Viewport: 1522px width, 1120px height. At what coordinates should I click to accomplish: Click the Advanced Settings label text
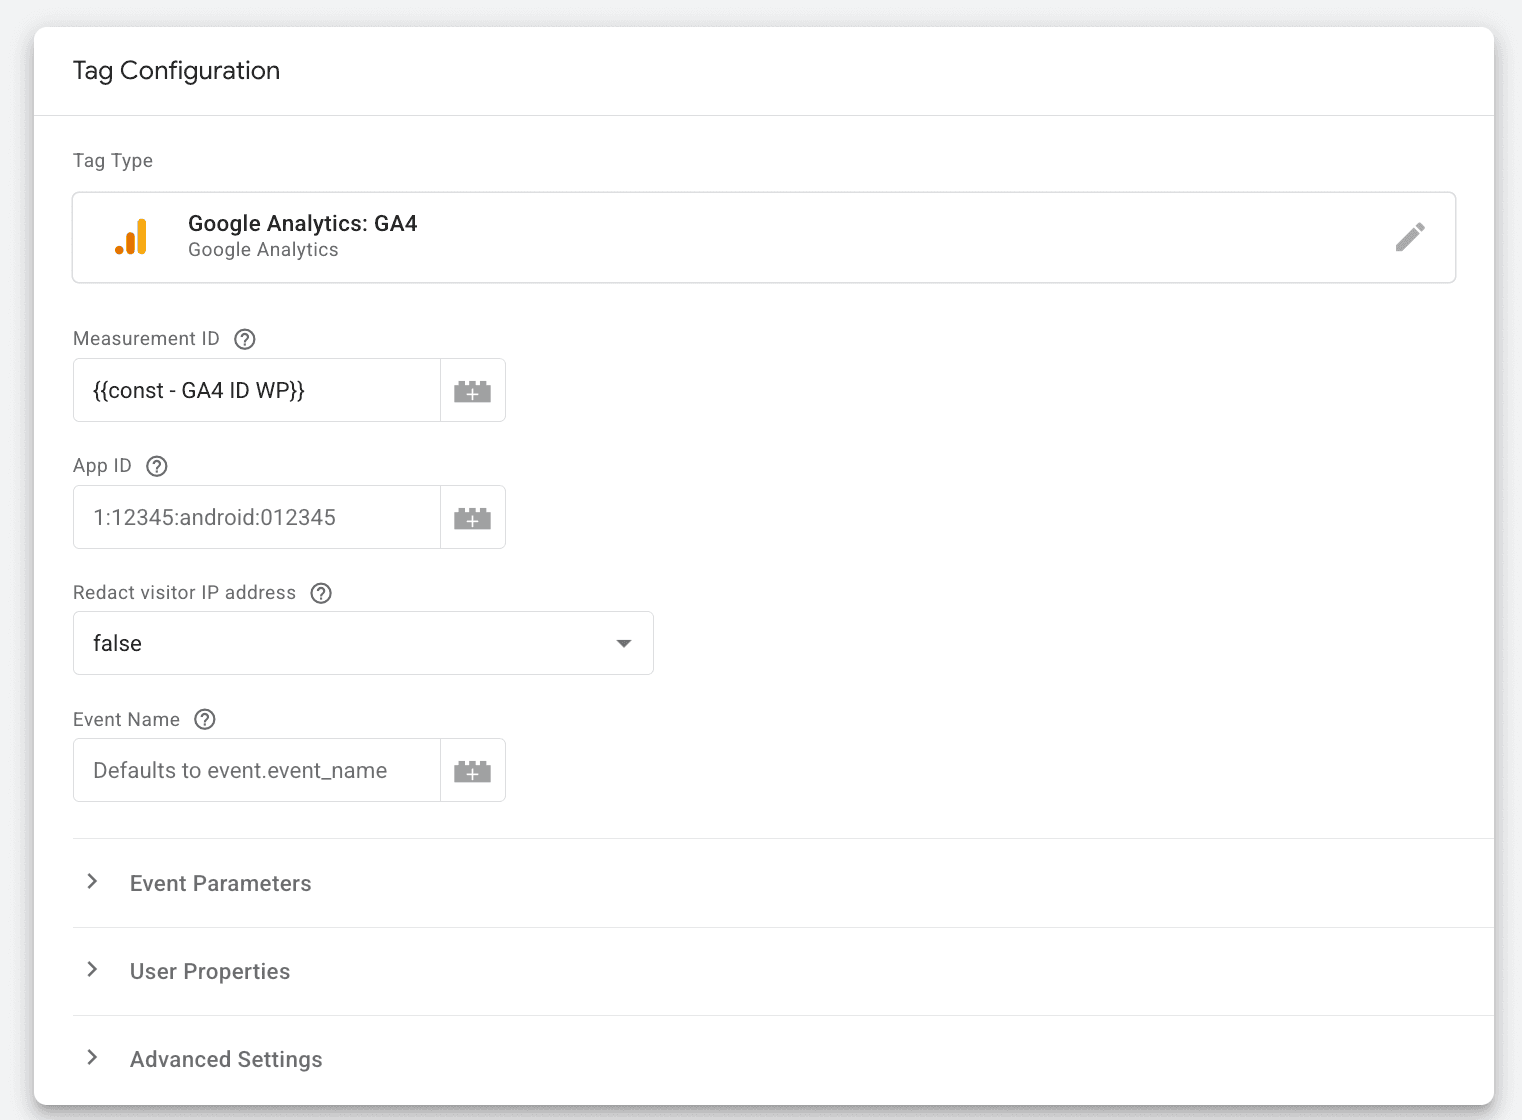pyautogui.click(x=226, y=1059)
